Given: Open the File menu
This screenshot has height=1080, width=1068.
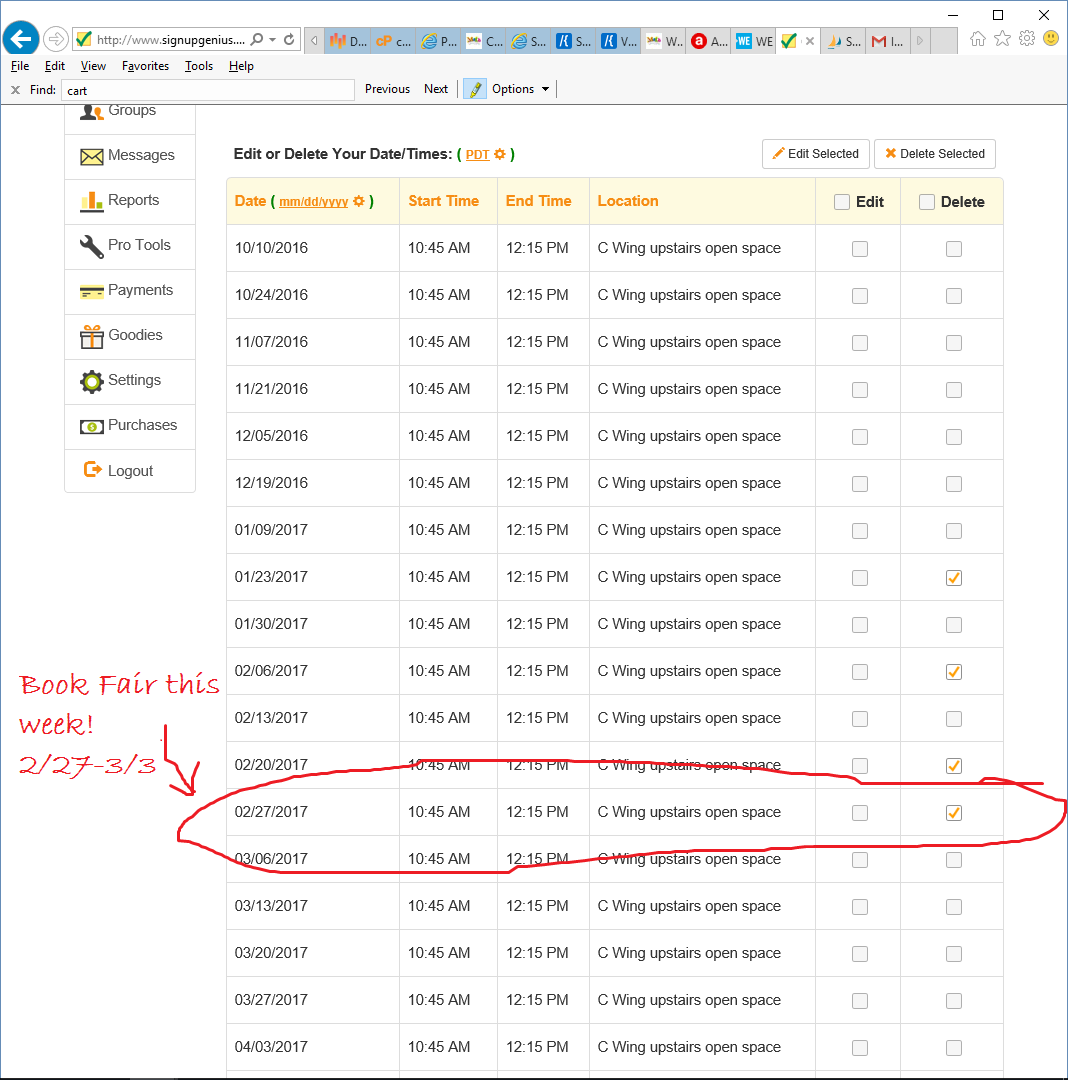Looking at the screenshot, I should pos(20,66).
